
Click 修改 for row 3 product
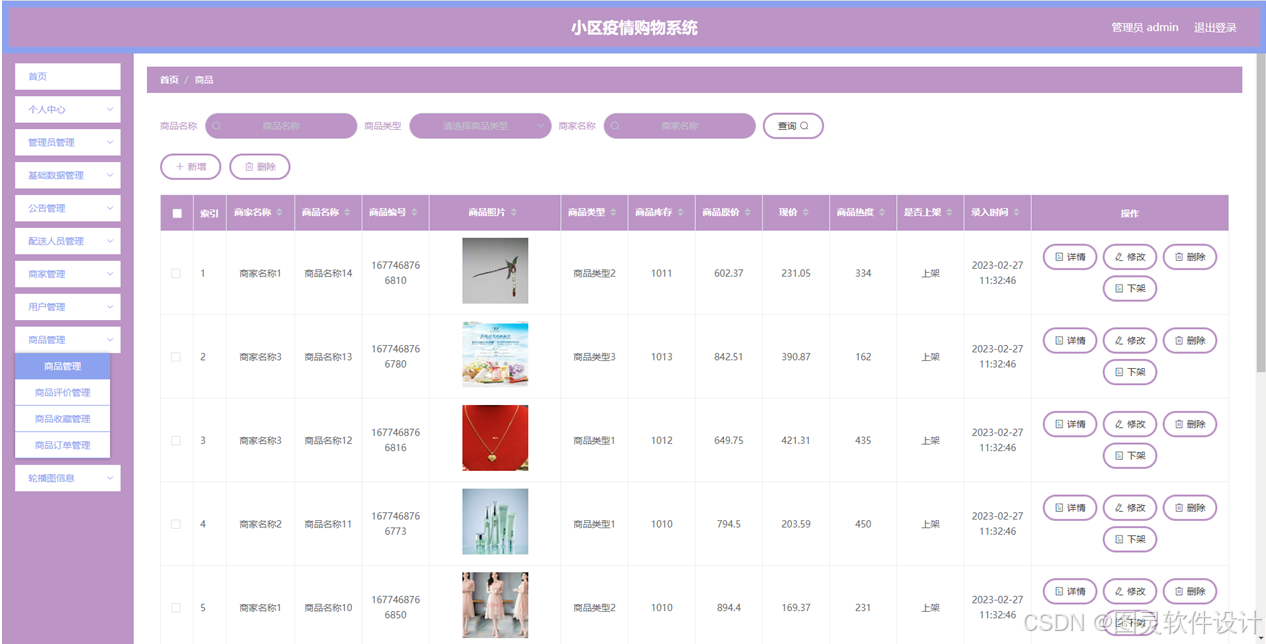pos(1130,424)
